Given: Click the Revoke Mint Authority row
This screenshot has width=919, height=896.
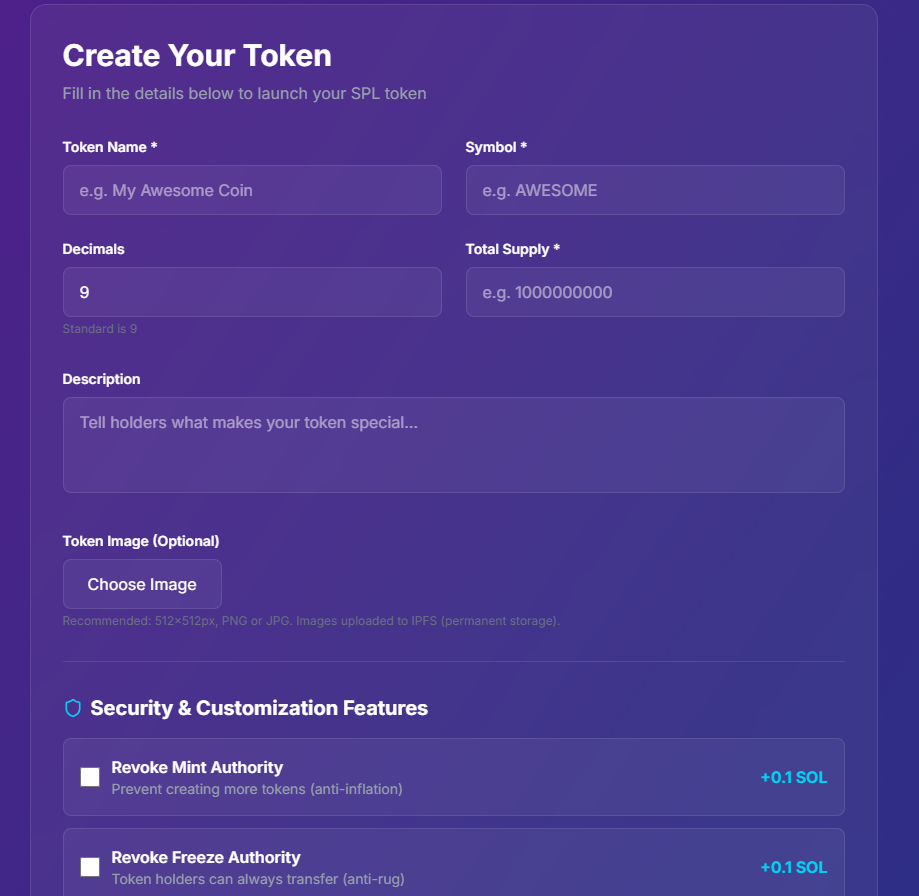Looking at the screenshot, I should click(453, 777).
